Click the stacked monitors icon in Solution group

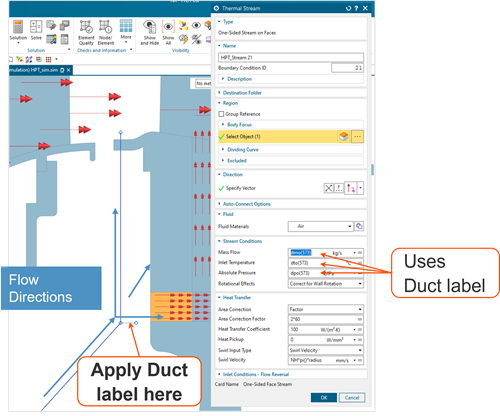(64, 25)
